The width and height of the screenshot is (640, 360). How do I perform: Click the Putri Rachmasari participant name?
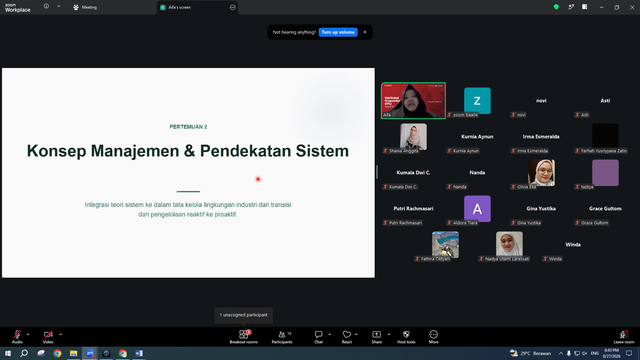tap(413, 209)
